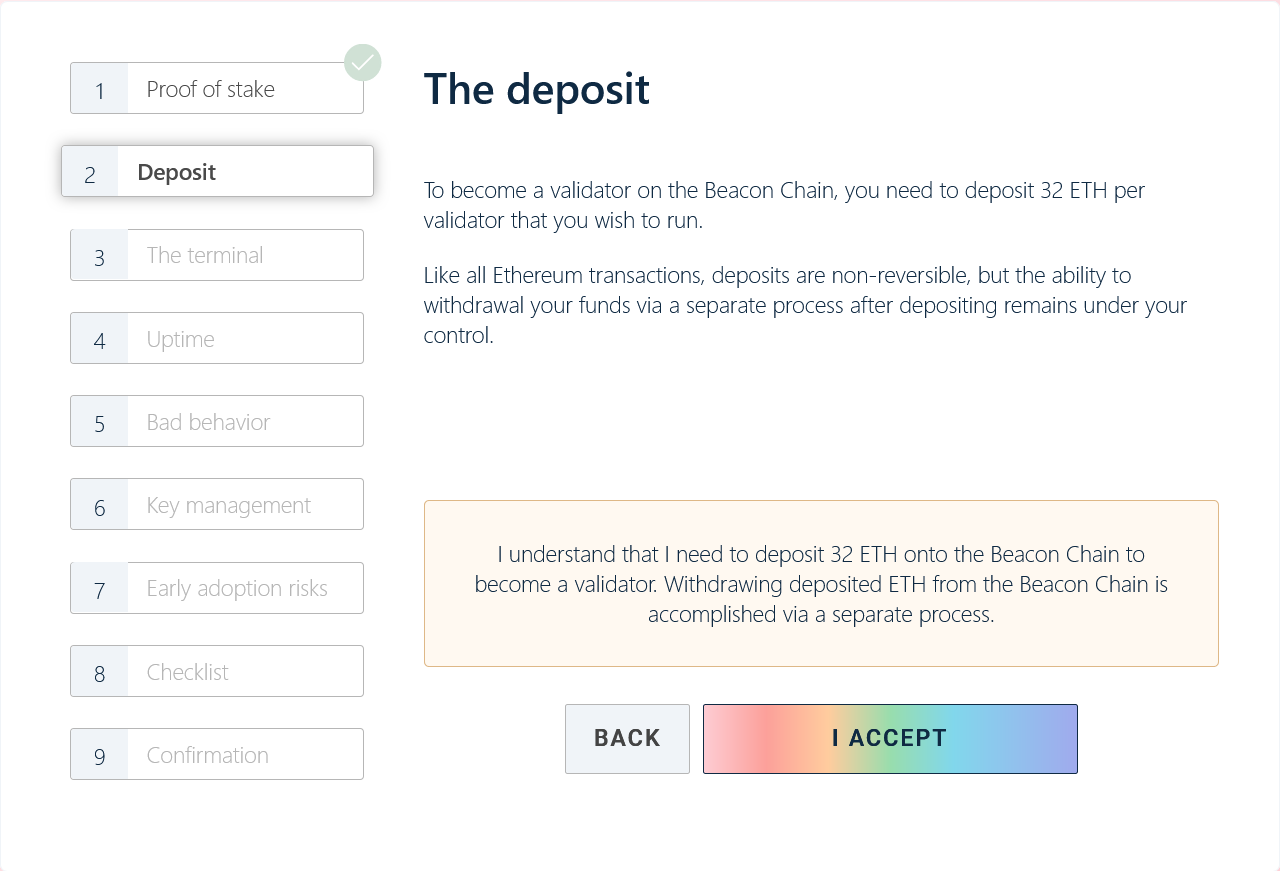This screenshot has height=871, width=1280.
Task: Select the Bad behavior step
Action: [217, 422]
